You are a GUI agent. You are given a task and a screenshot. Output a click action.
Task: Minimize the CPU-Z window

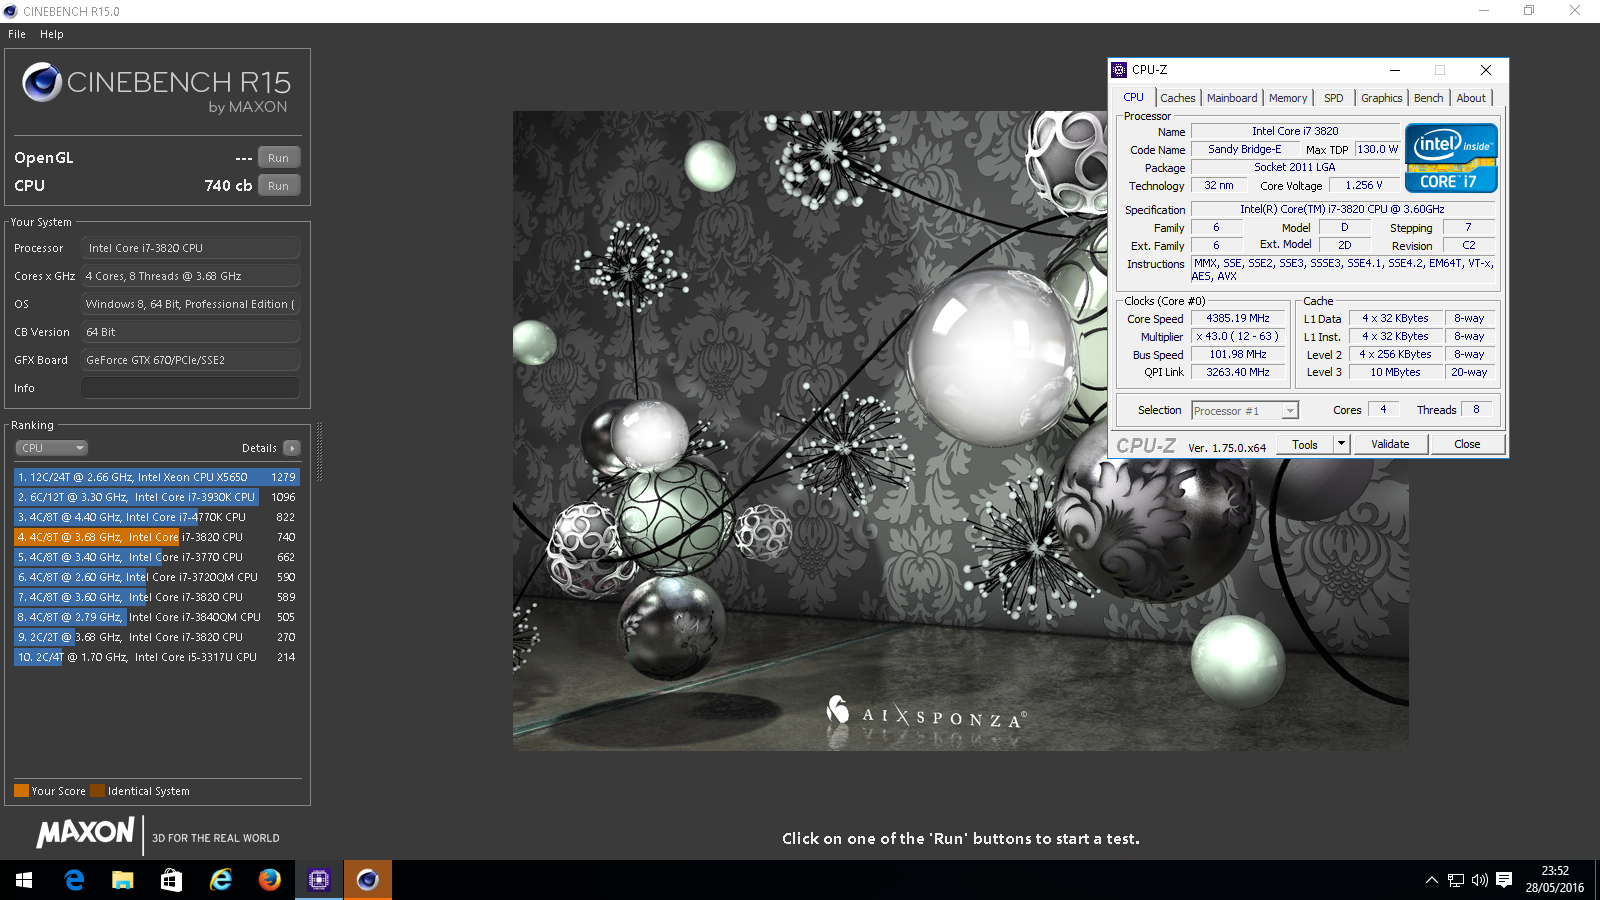(x=1395, y=70)
